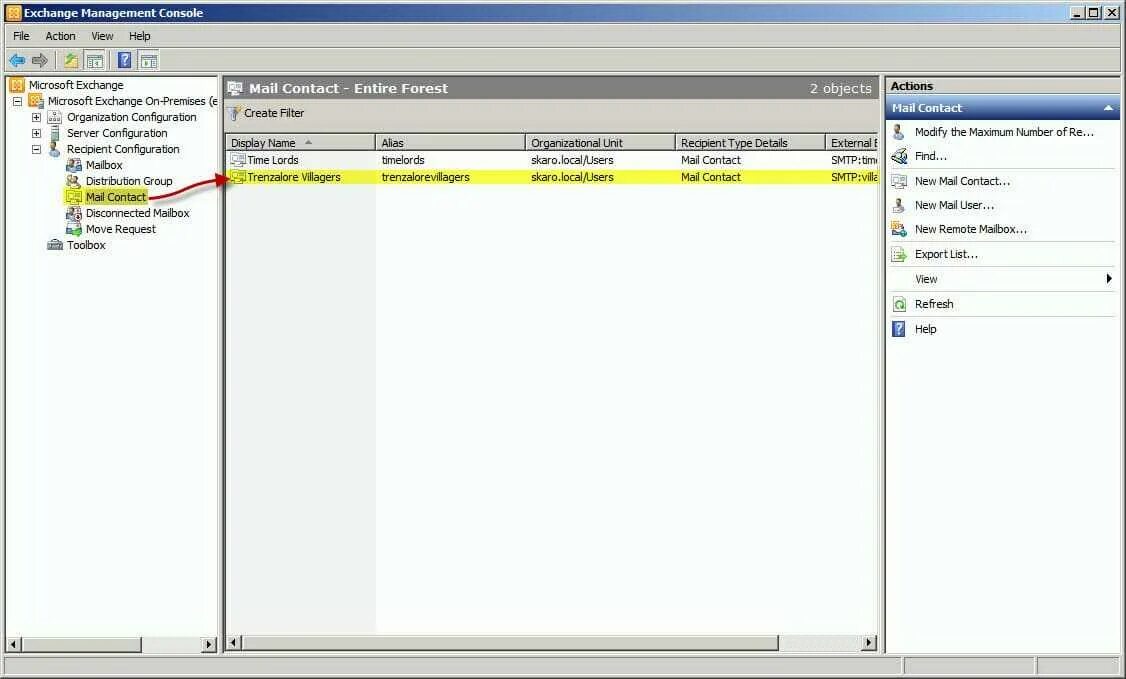Click the New Remote Mailbox action icon
This screenshot has height=679, width=1126.
[x=899, y=229]
